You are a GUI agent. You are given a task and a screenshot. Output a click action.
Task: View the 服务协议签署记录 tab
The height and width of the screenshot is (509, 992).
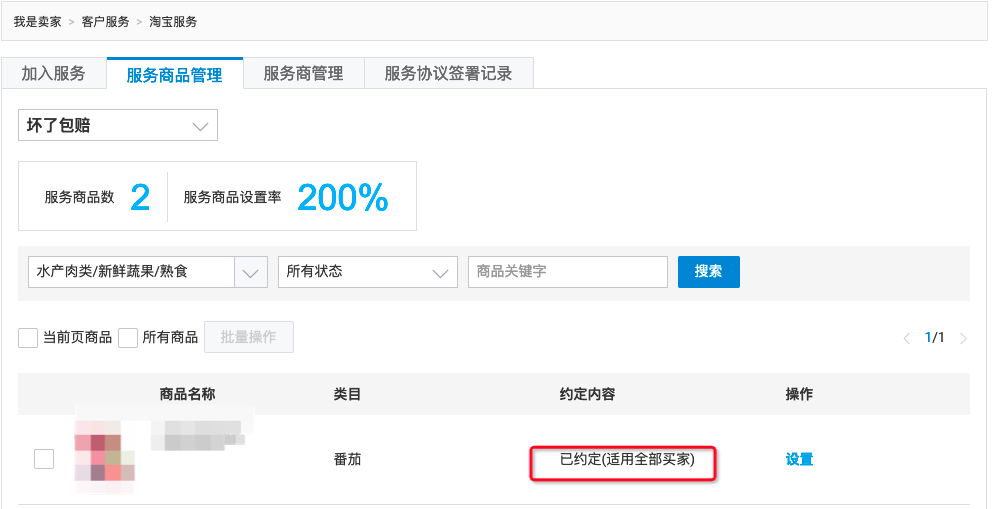449,73
